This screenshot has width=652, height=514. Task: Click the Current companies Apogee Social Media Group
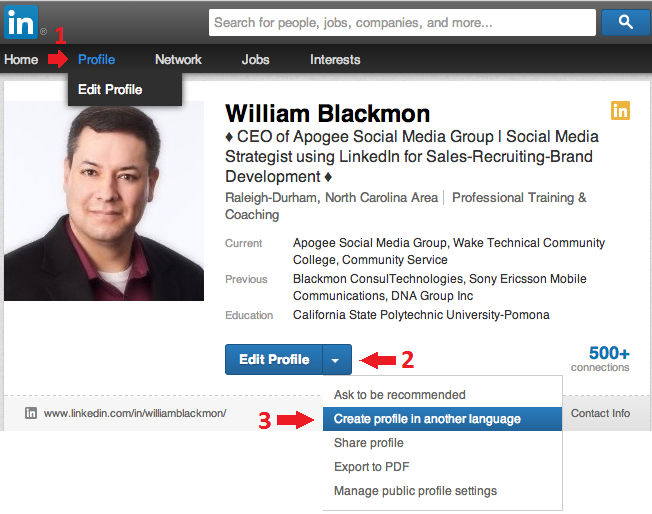(370, 243)
